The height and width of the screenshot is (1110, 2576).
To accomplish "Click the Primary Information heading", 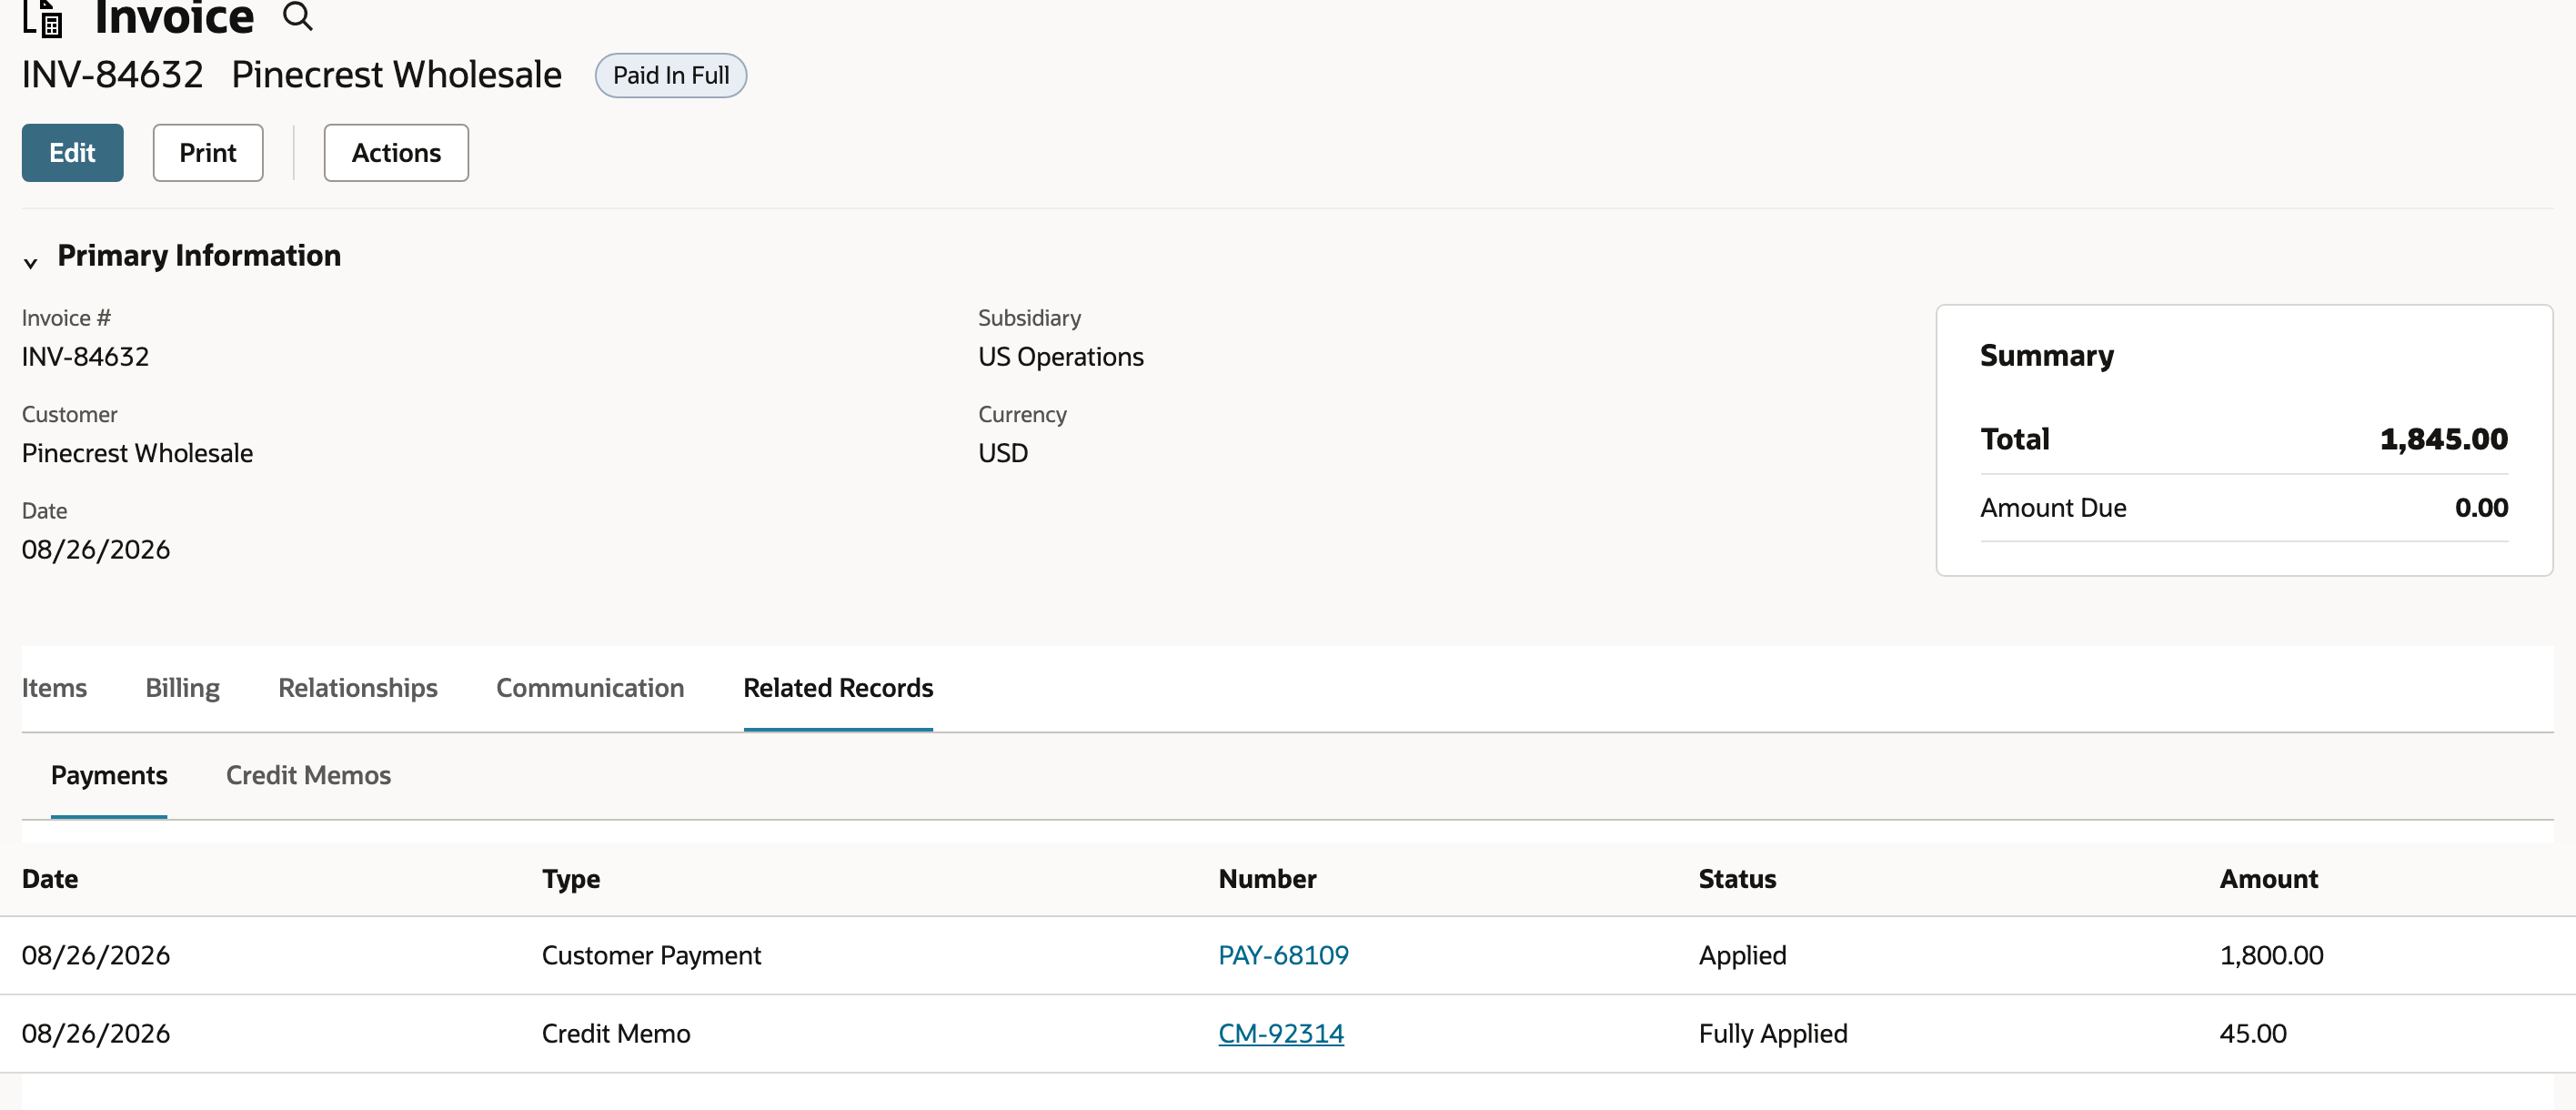I will 199,256.
